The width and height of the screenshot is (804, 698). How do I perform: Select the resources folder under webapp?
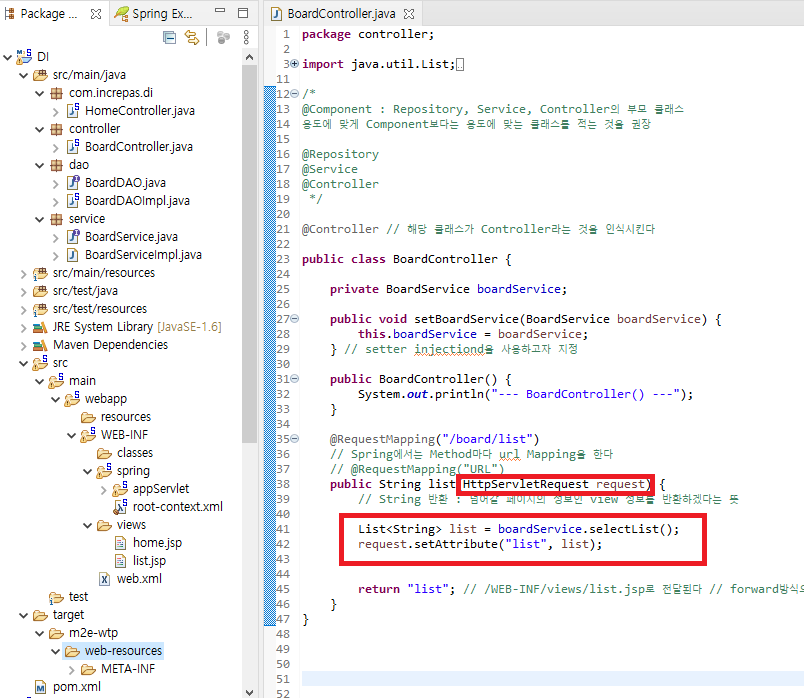point(126,417)
